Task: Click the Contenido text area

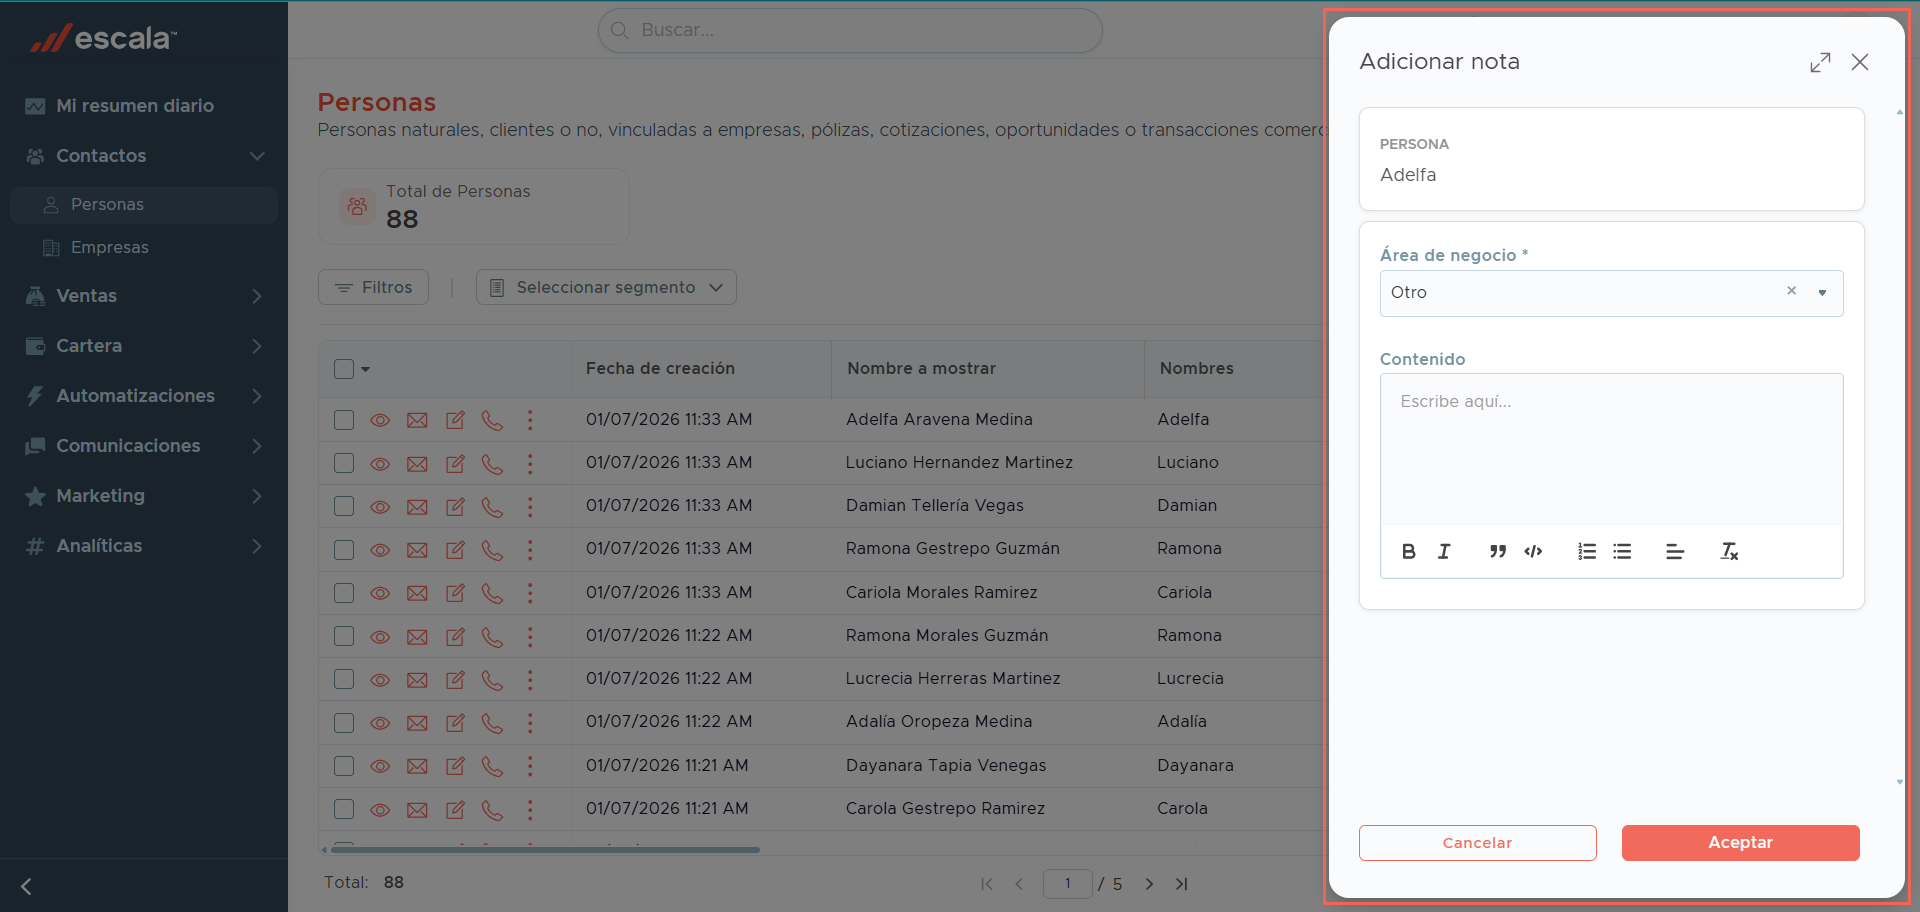Action: pos(1611,449)
